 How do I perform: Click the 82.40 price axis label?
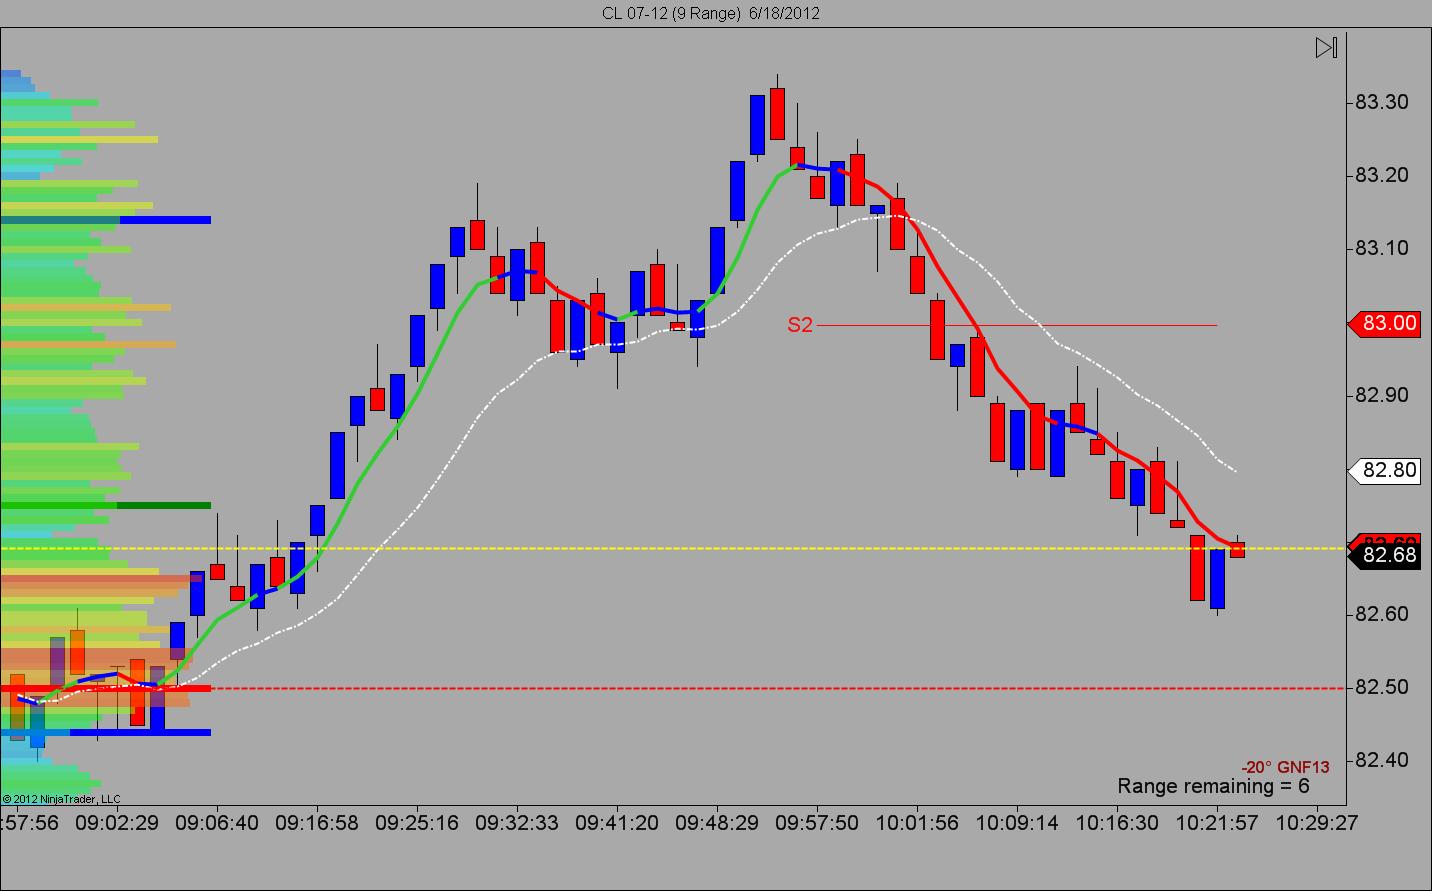(x=1381, y=760)
